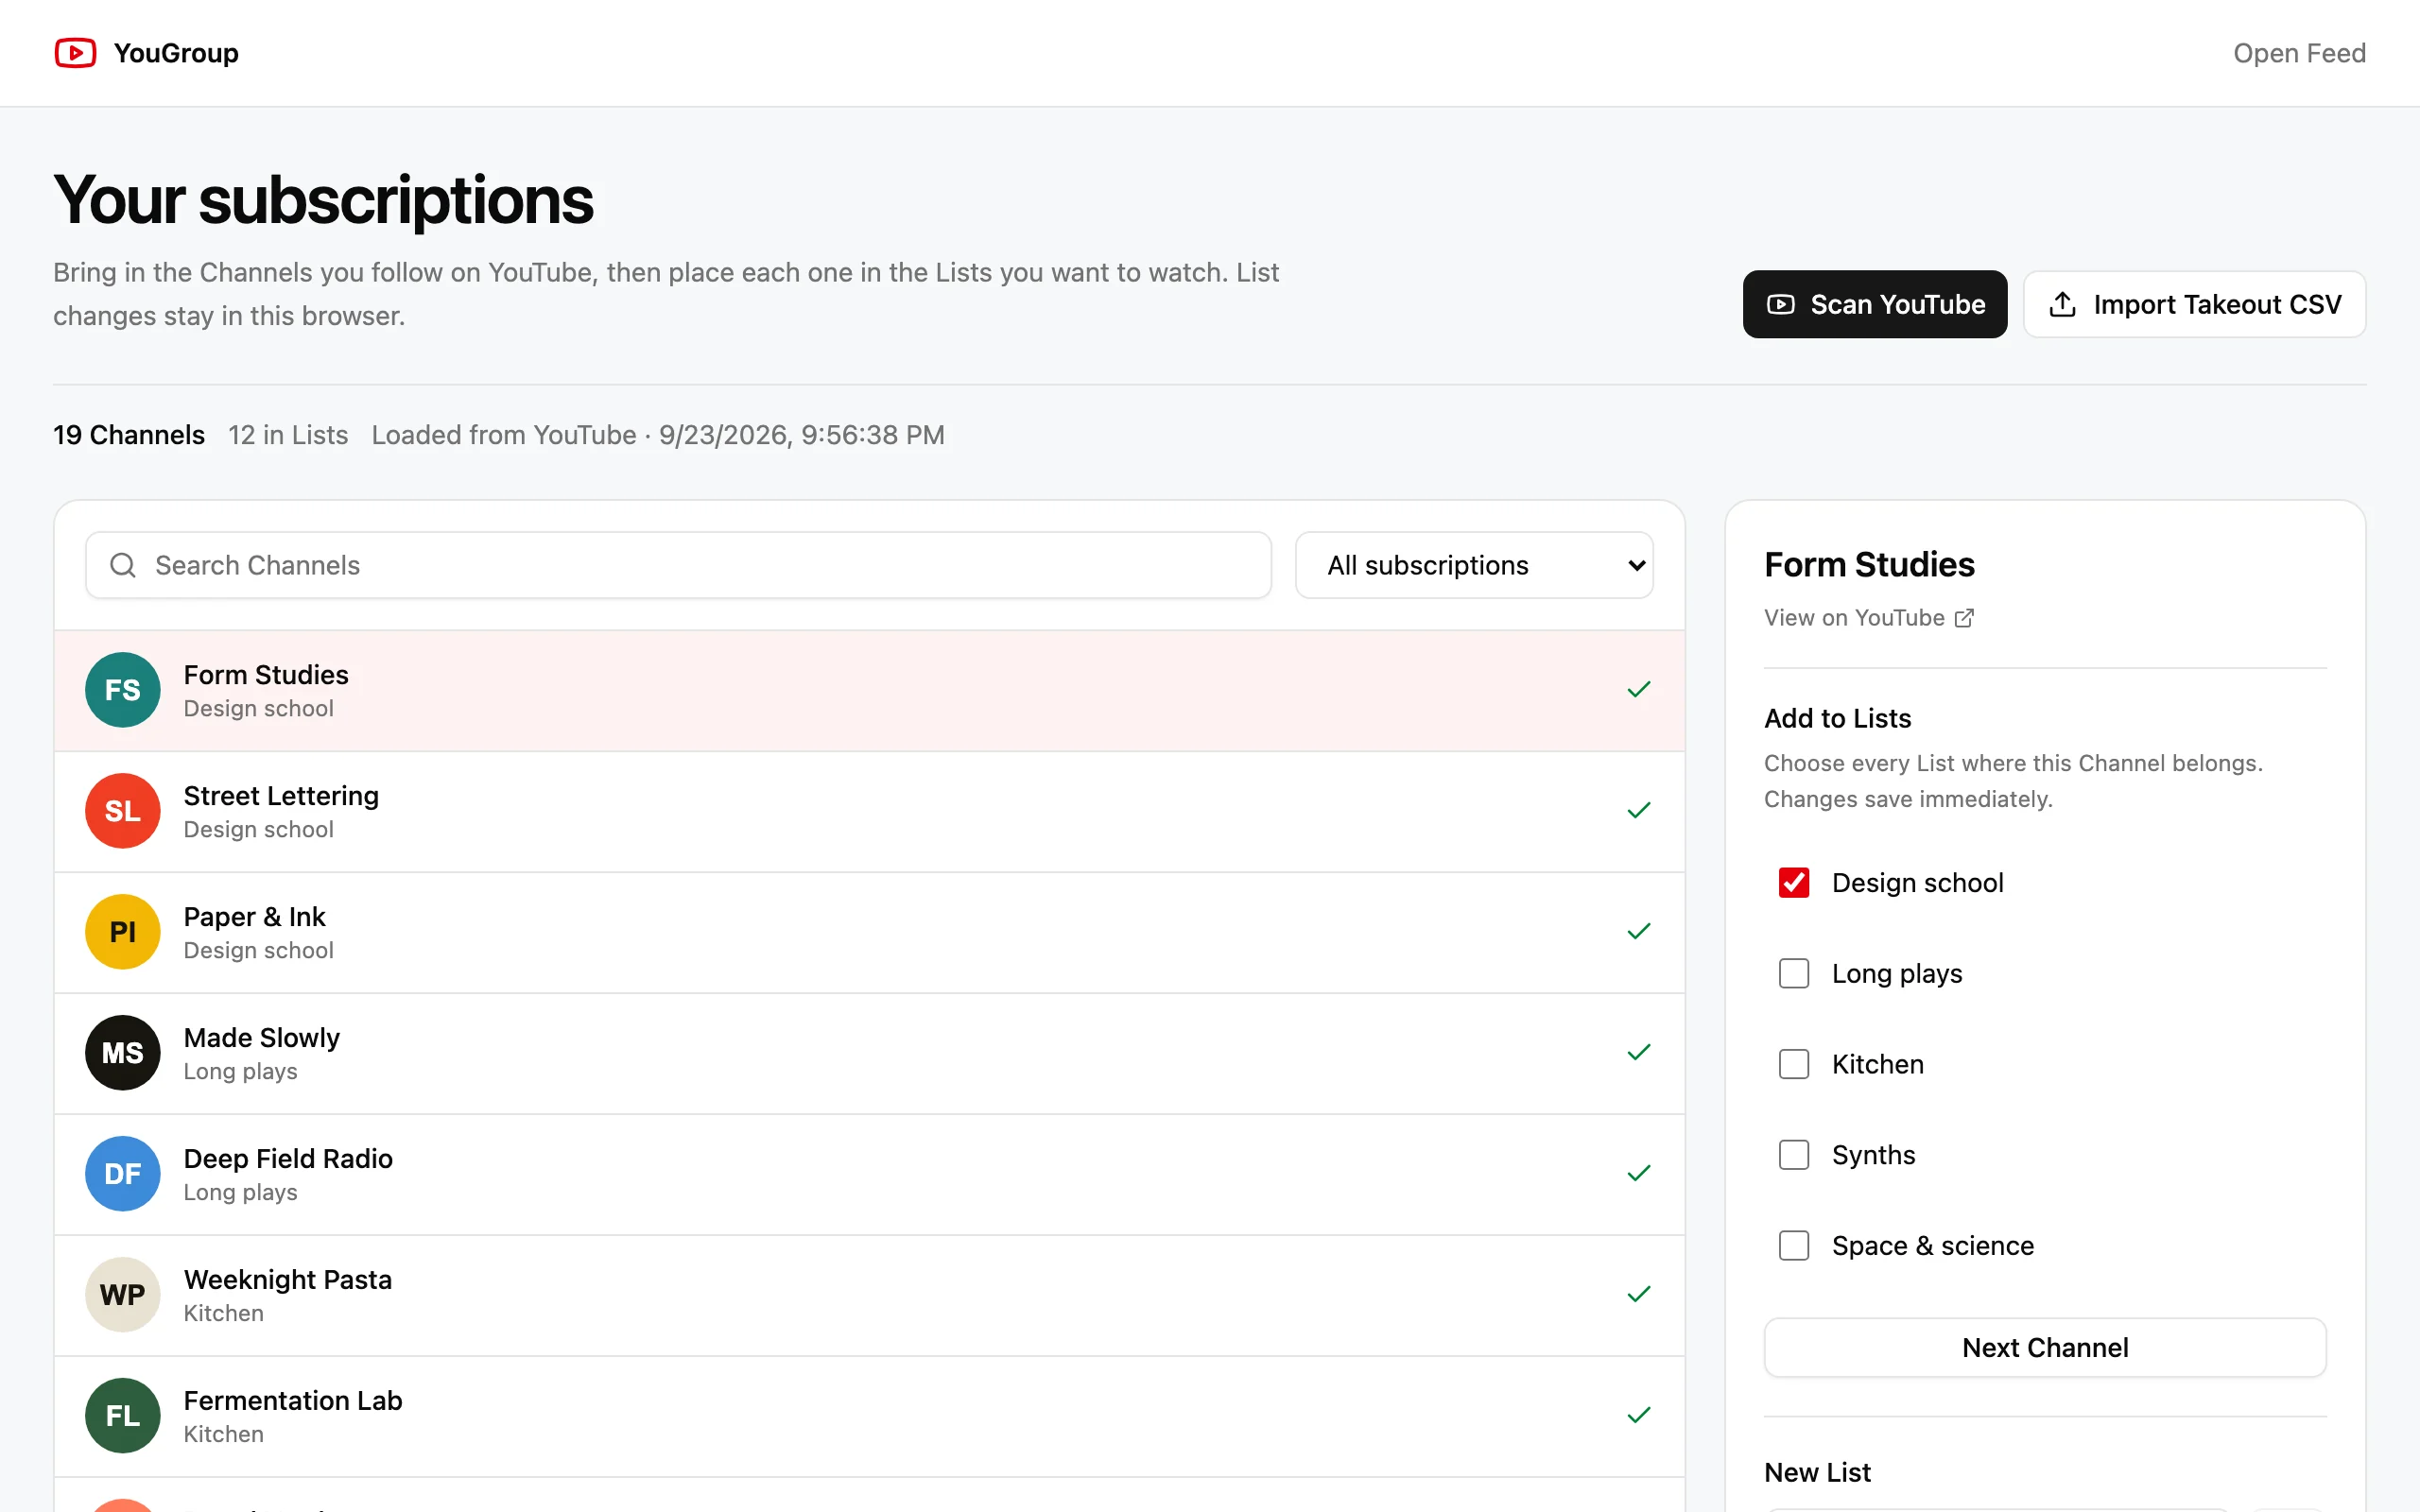This screenshot has height=1512, width=2420.
Task: Select the Street Lettering channel name
Action: click(x=281, y=796)
